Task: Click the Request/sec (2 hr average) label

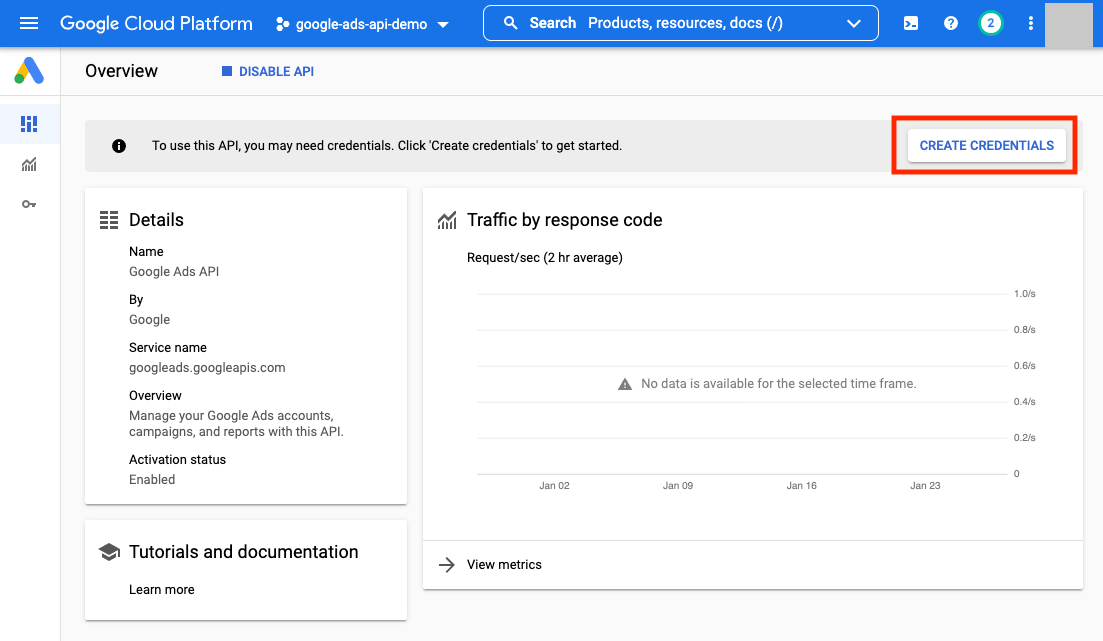Action: 544,258
